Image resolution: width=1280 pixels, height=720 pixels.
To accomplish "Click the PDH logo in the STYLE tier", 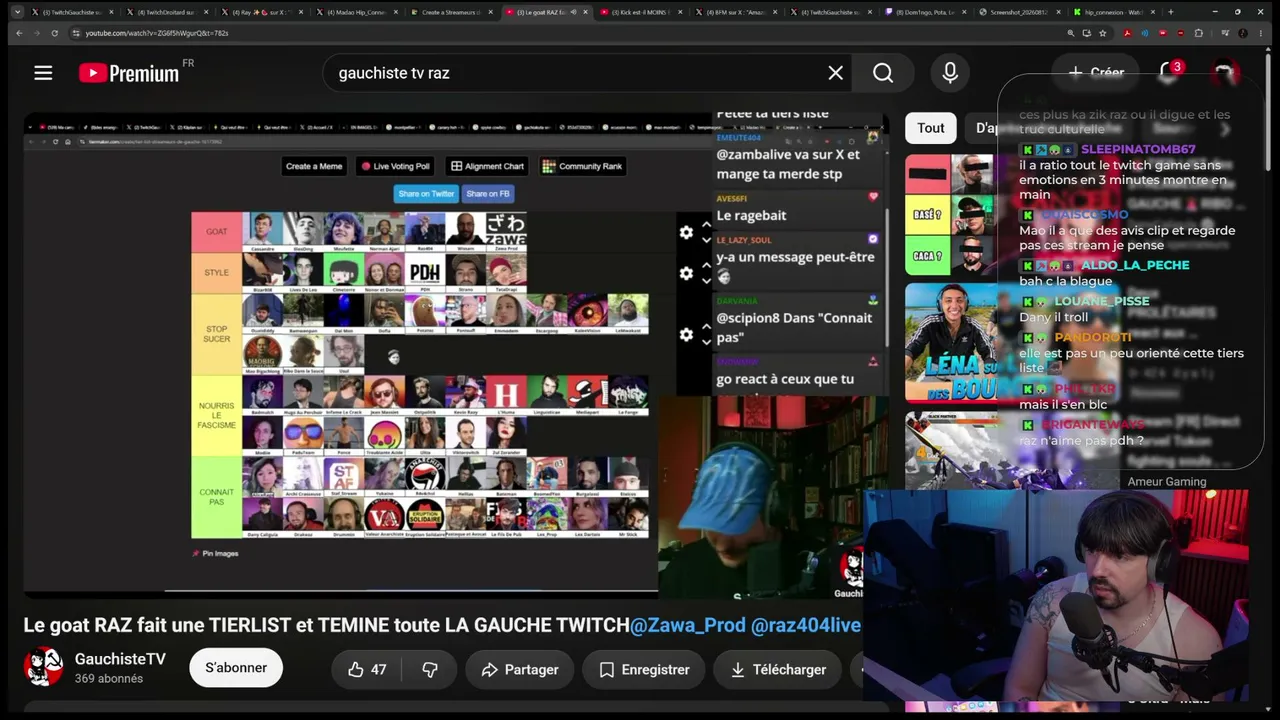I will pos(425,272).
